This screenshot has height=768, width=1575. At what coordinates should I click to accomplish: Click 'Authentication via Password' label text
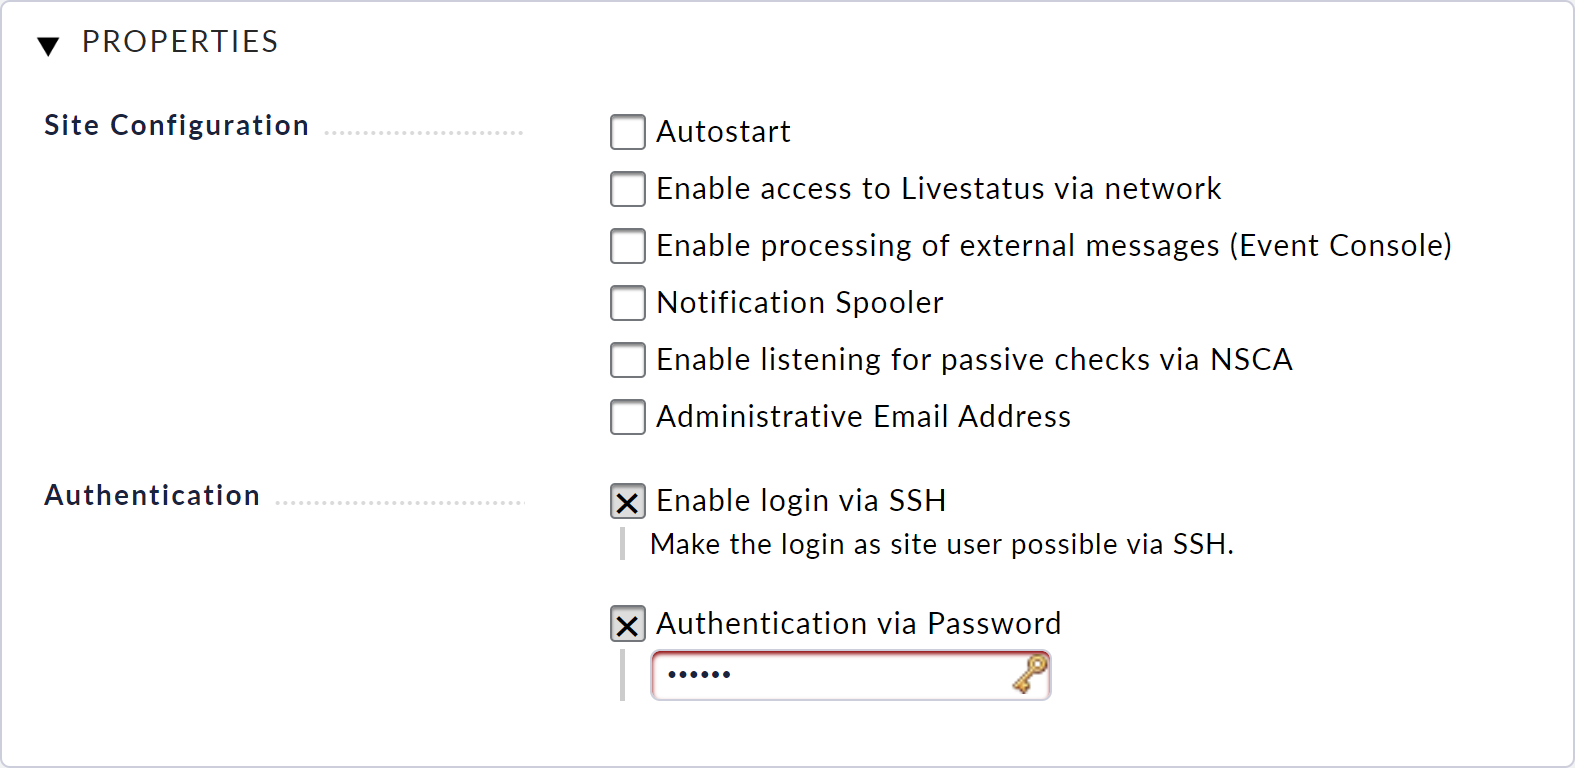click(859, 624)
